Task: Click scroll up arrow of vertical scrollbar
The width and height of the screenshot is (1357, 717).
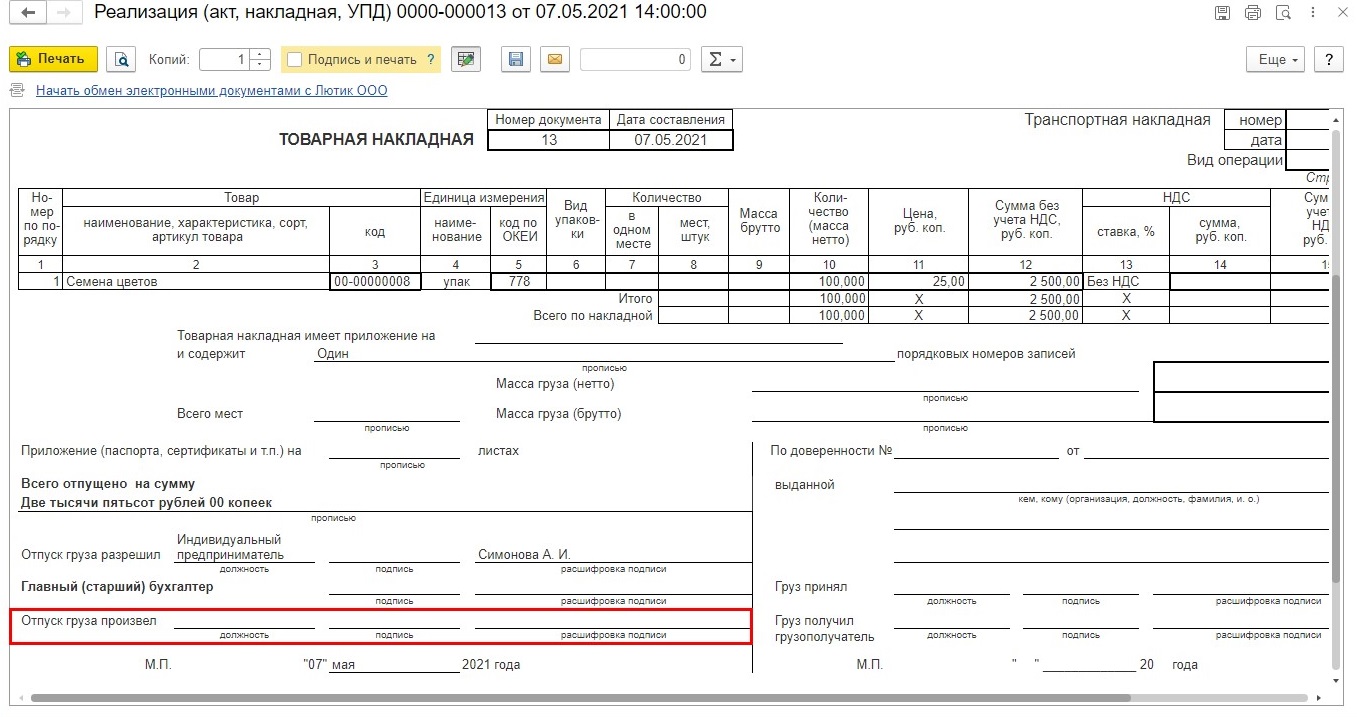Action: coord(1337,120)
